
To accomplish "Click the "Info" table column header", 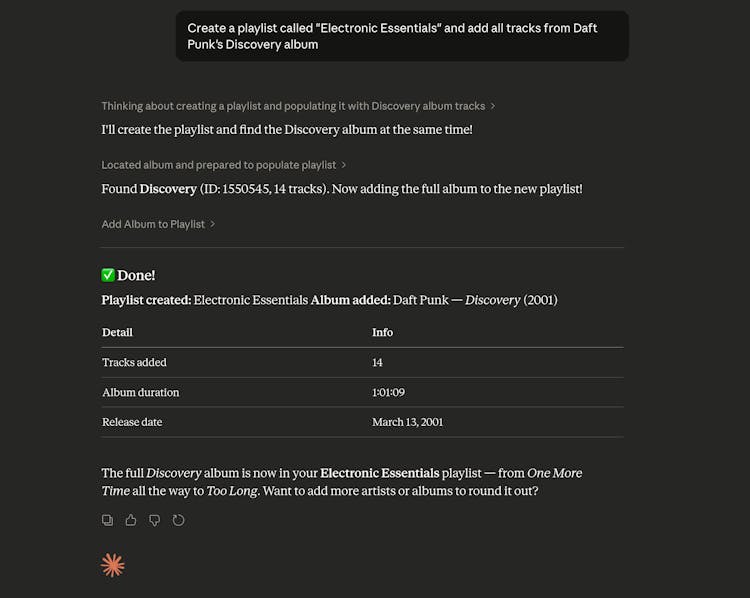I will click(382, 332).
